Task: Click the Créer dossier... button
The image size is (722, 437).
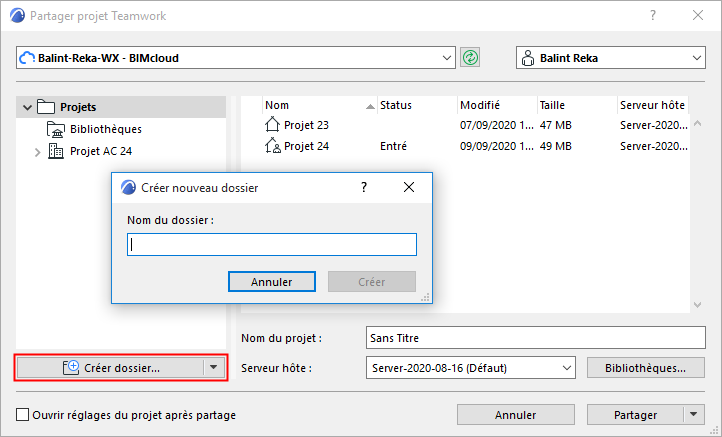Action: coord(111,367)
